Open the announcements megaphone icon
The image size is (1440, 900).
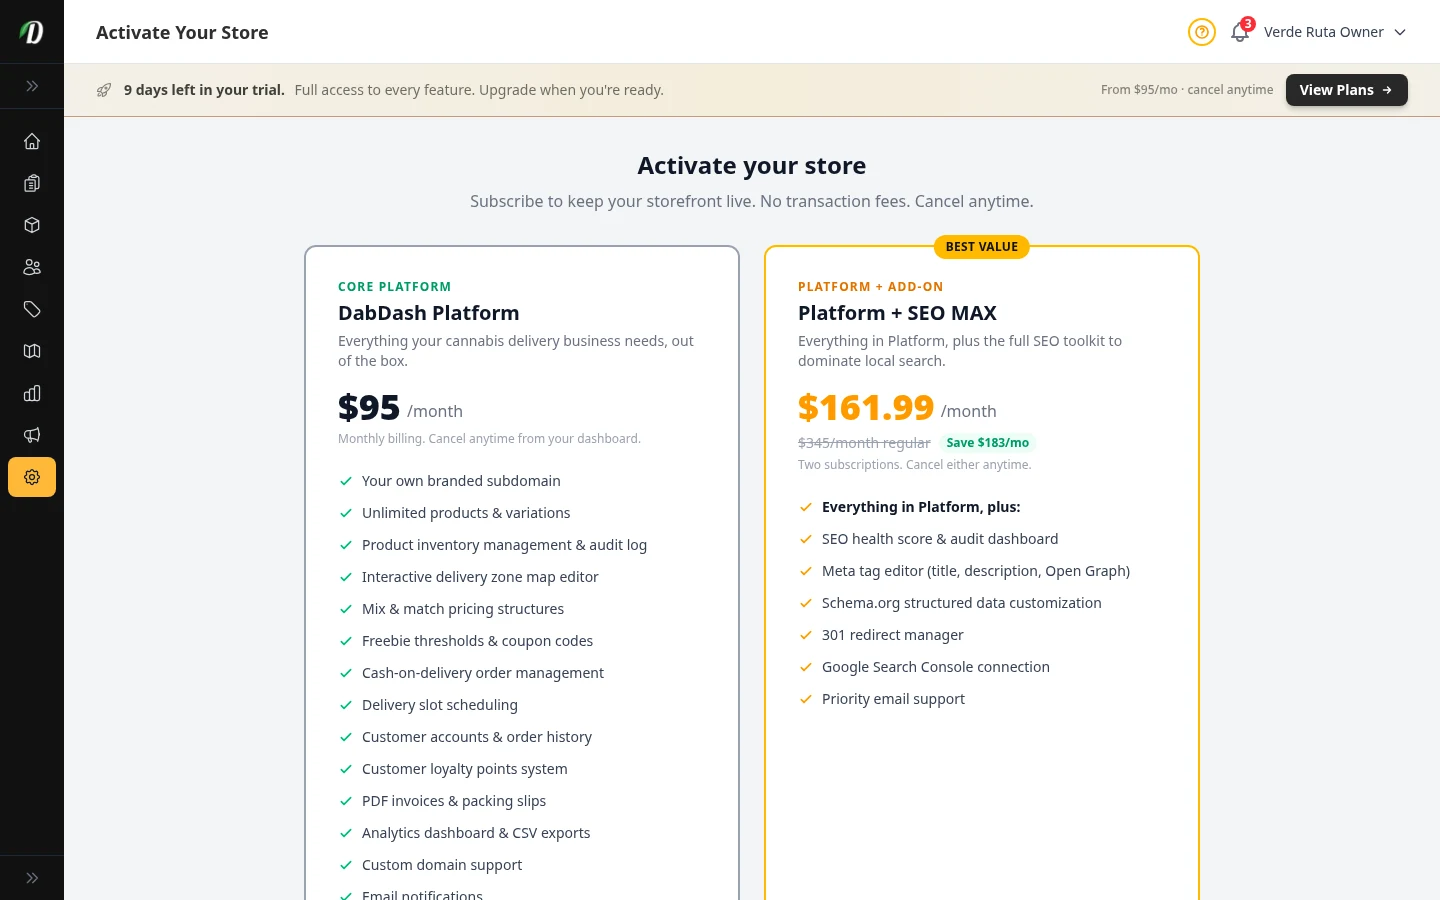point(31,435)
